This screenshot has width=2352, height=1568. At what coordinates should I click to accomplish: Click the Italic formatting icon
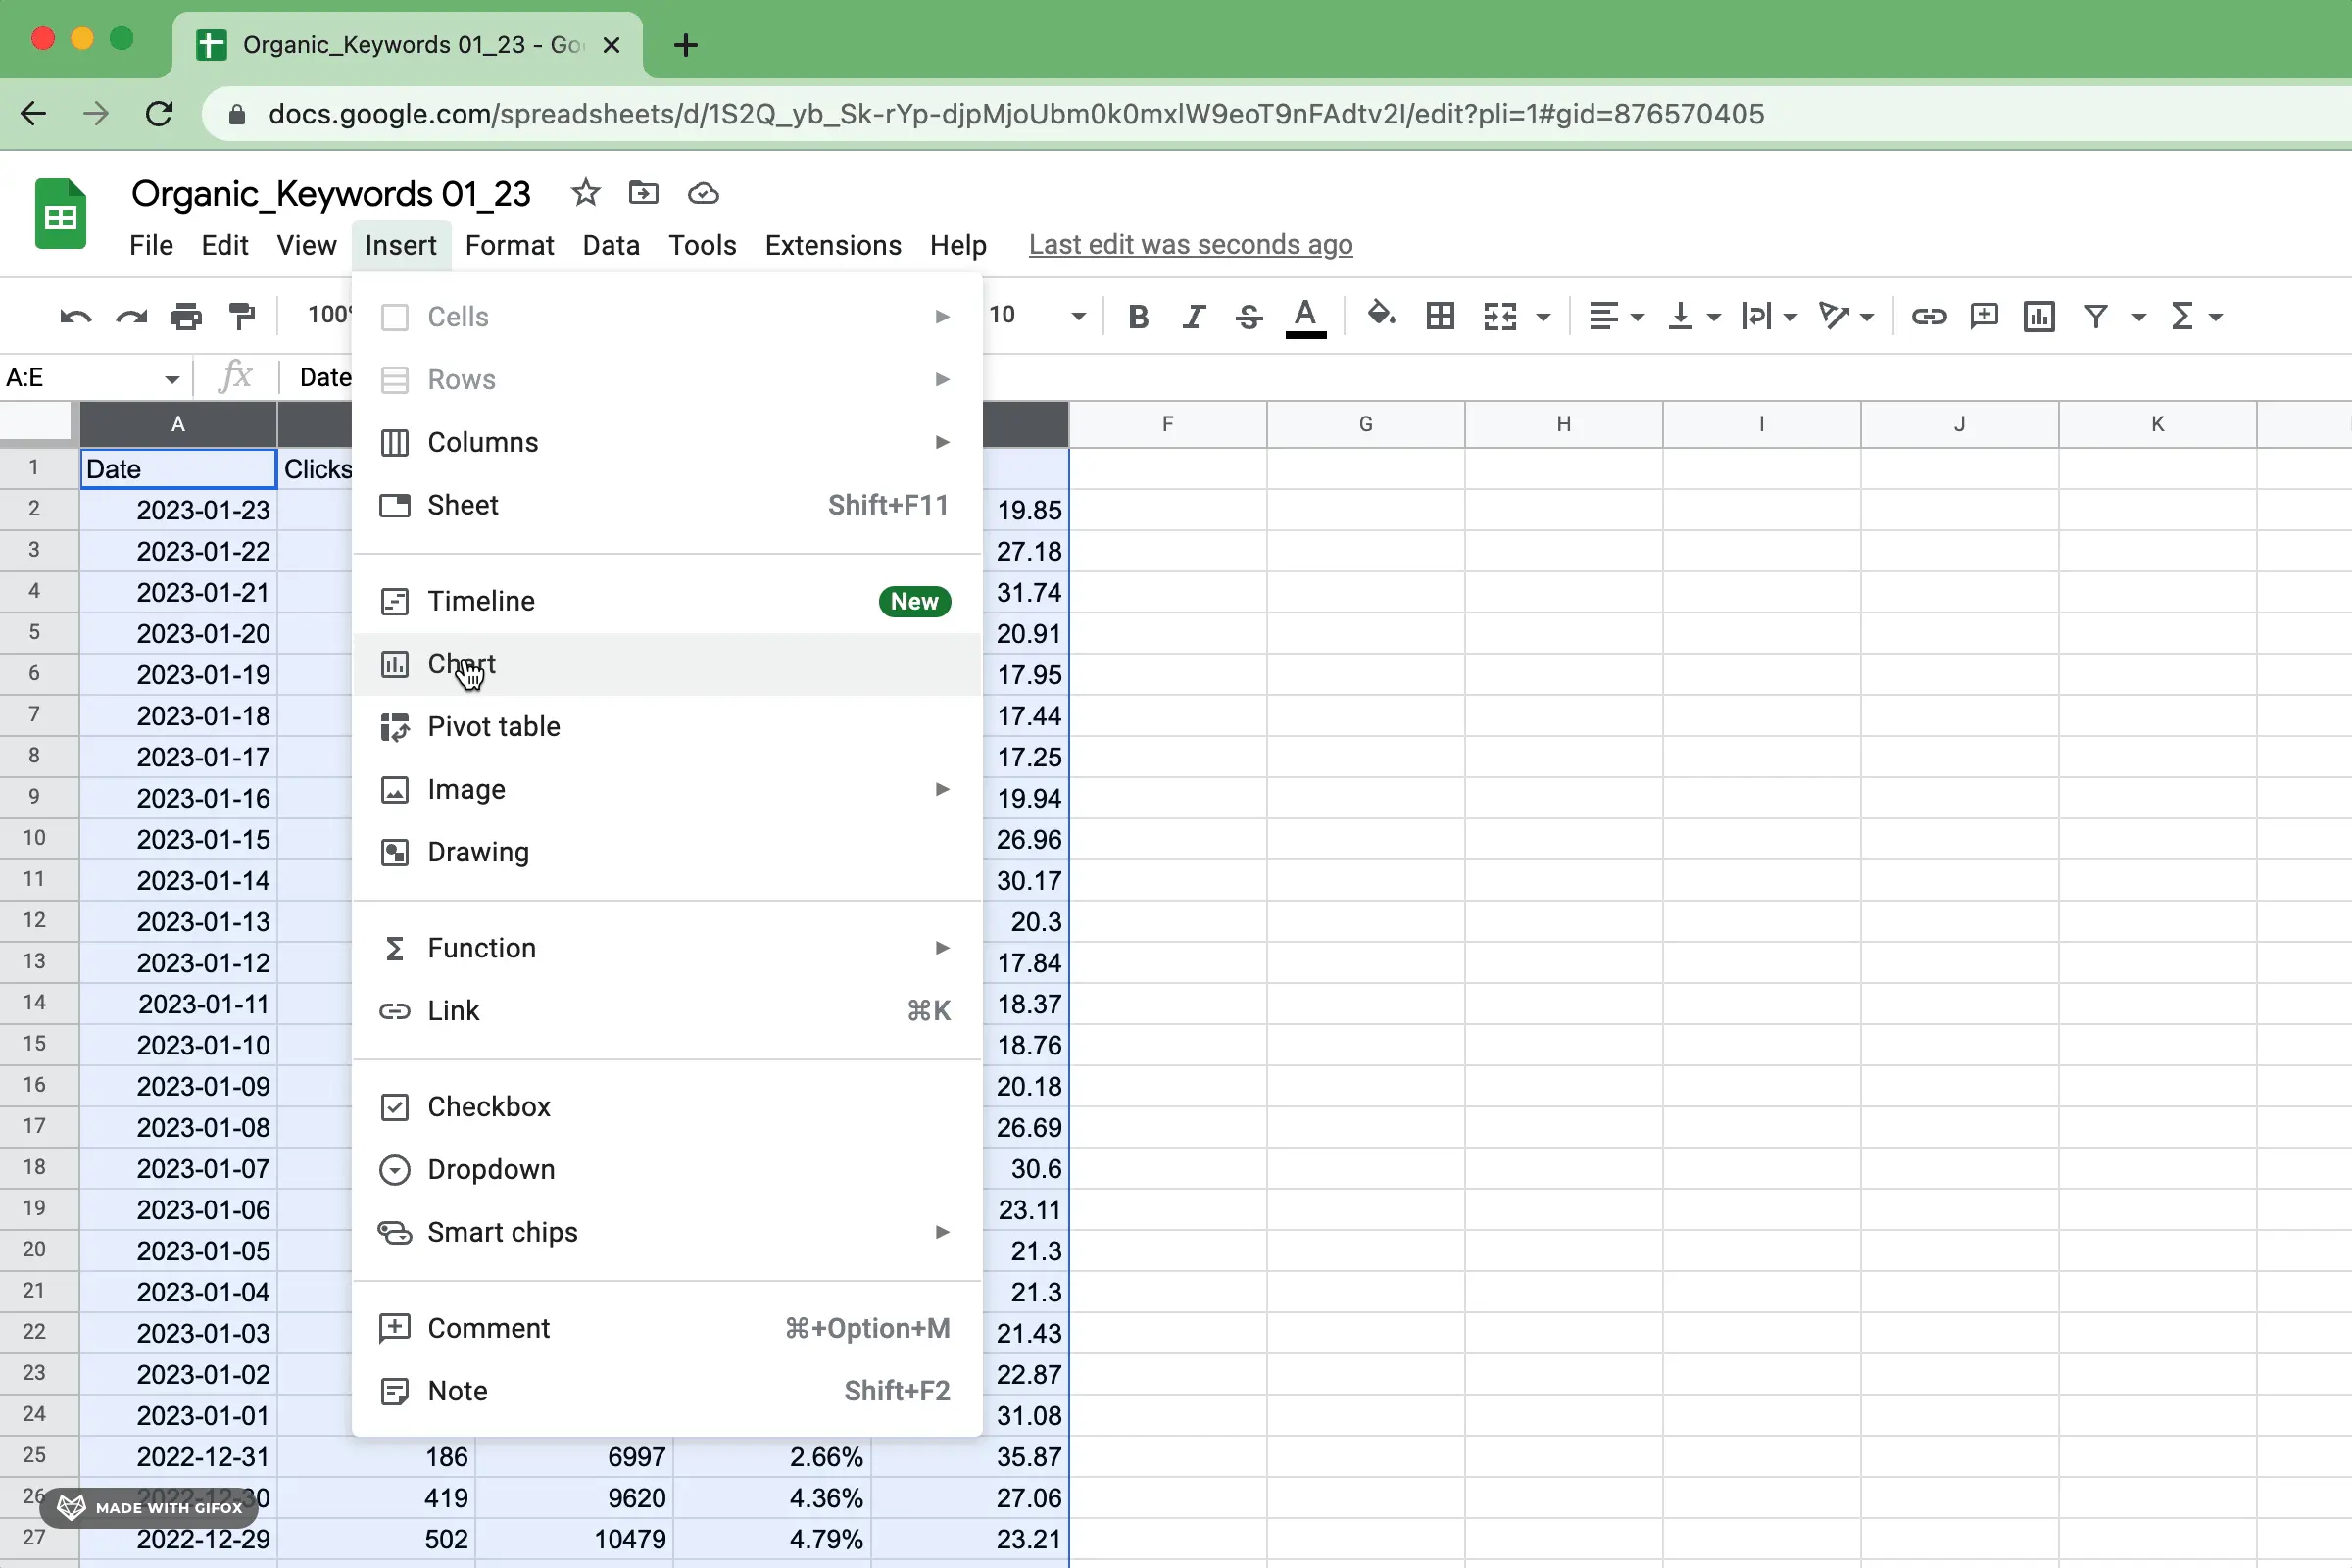point(1192,315)
